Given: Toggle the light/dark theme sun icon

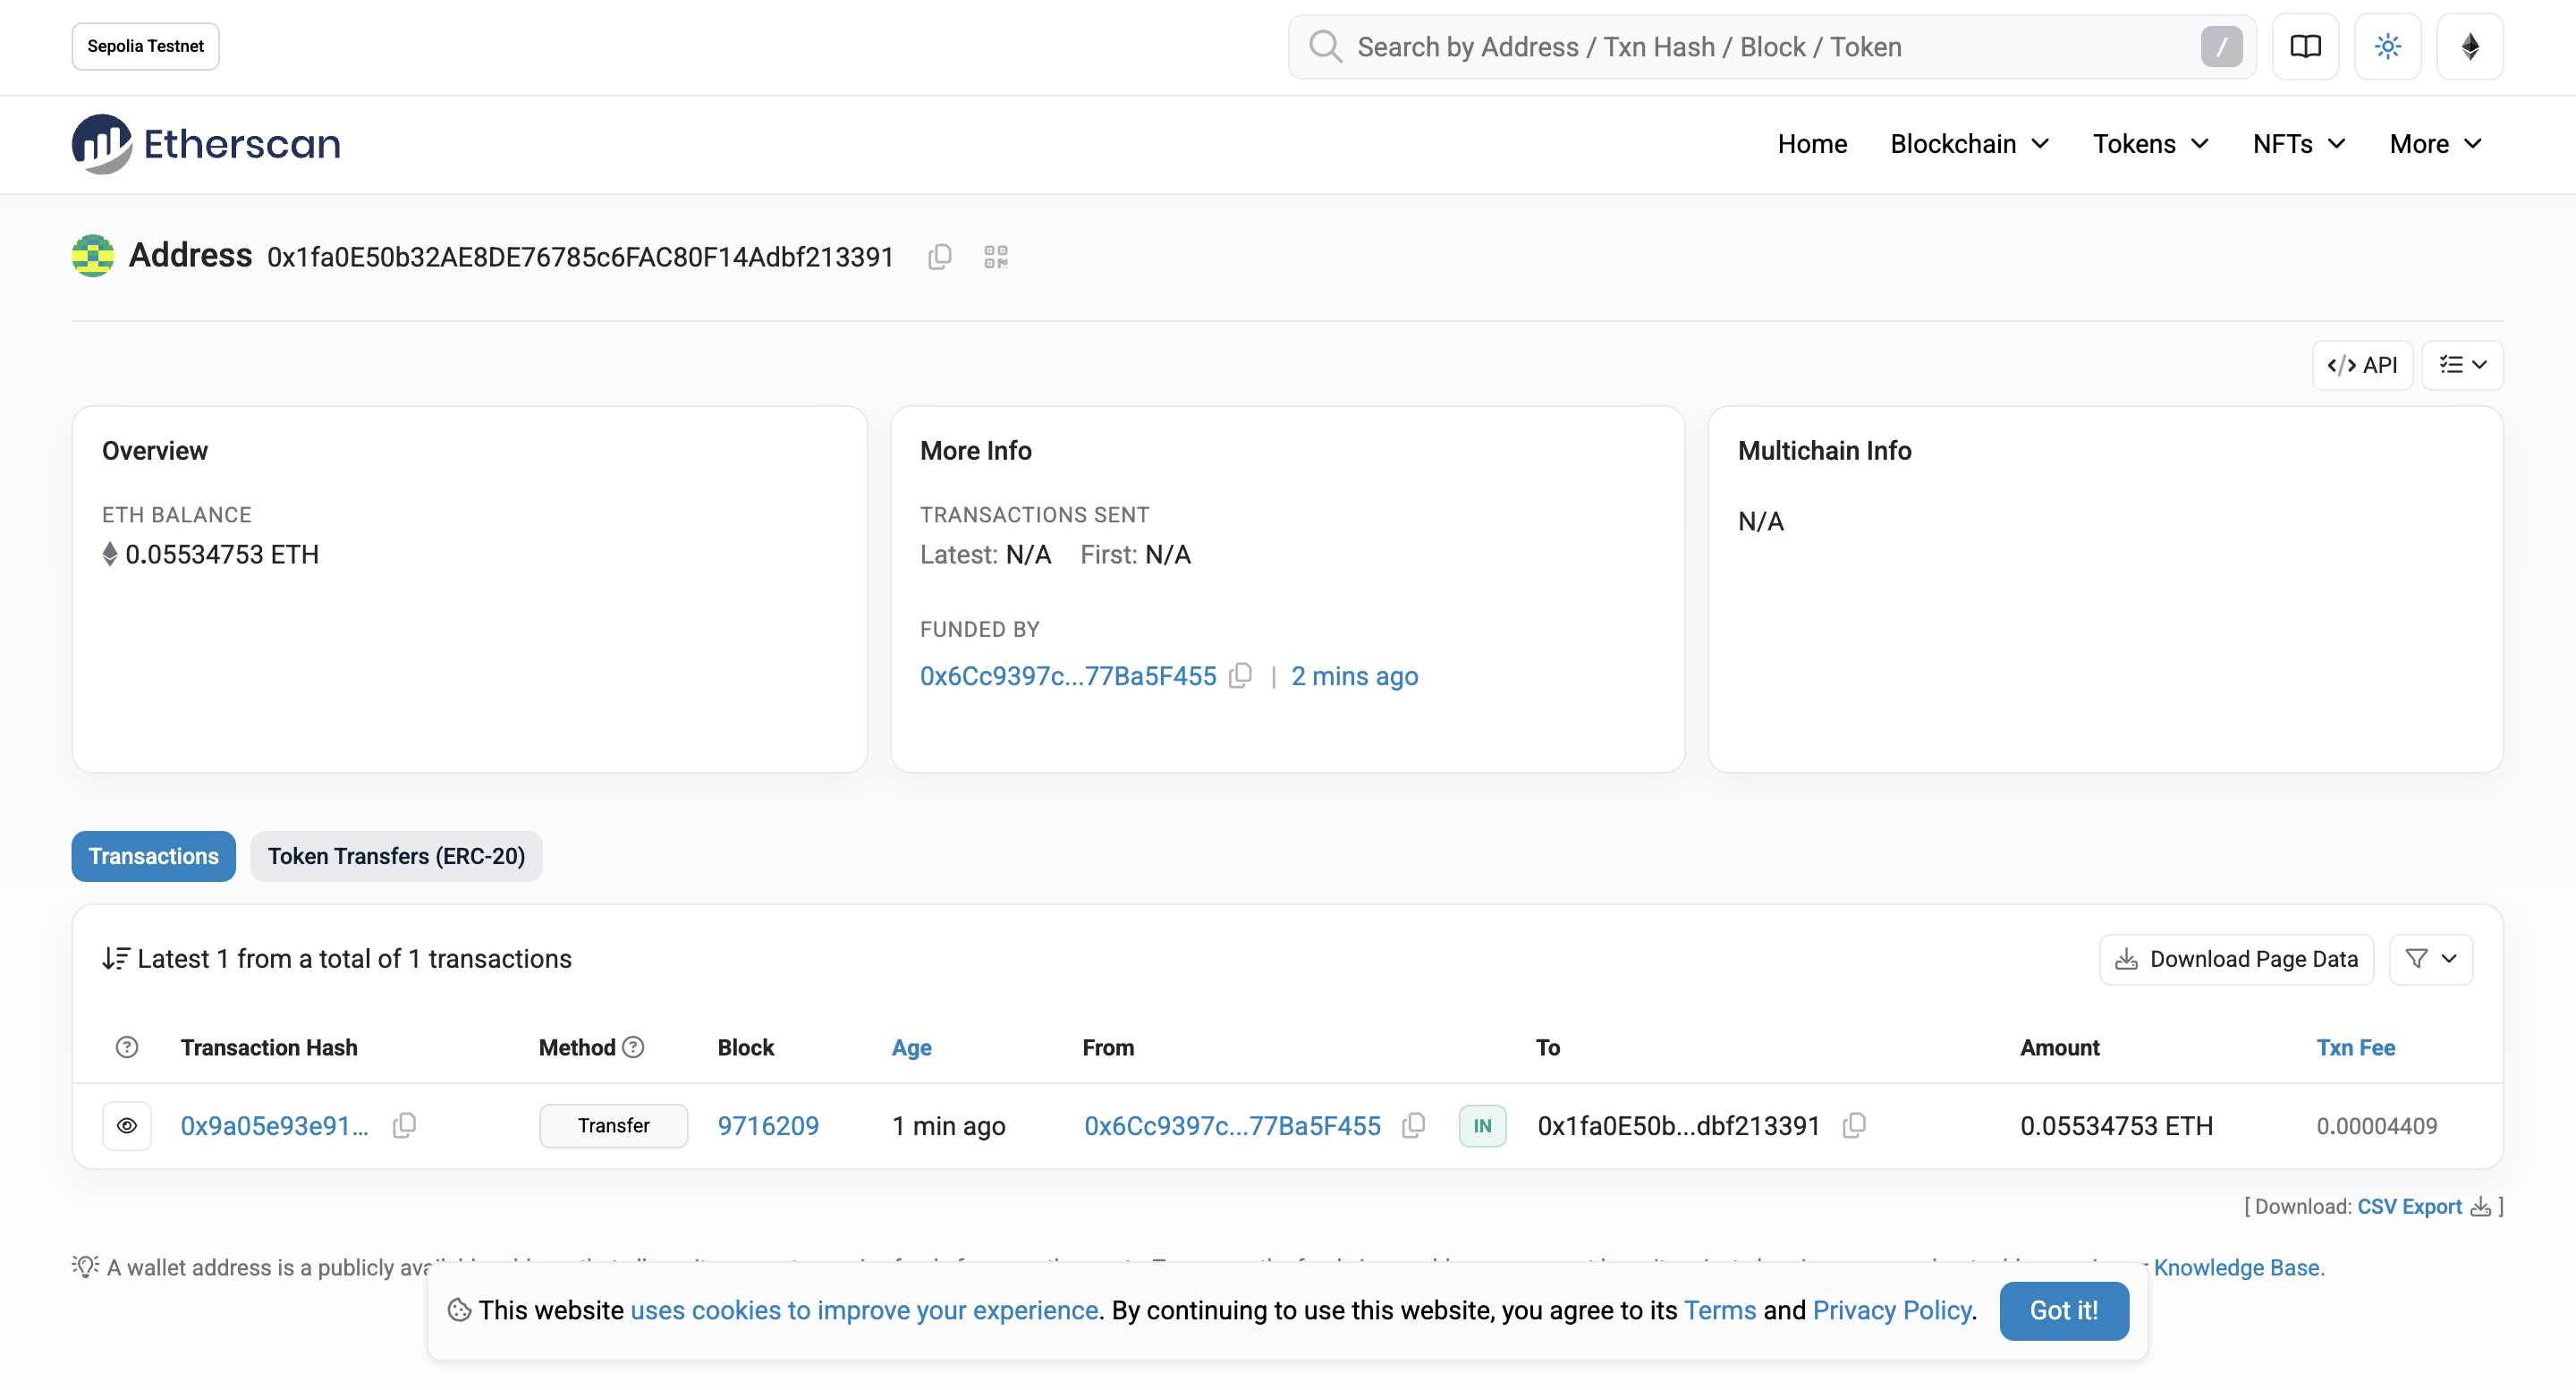Looking at the screenshot, I should tap(2387, 47).
